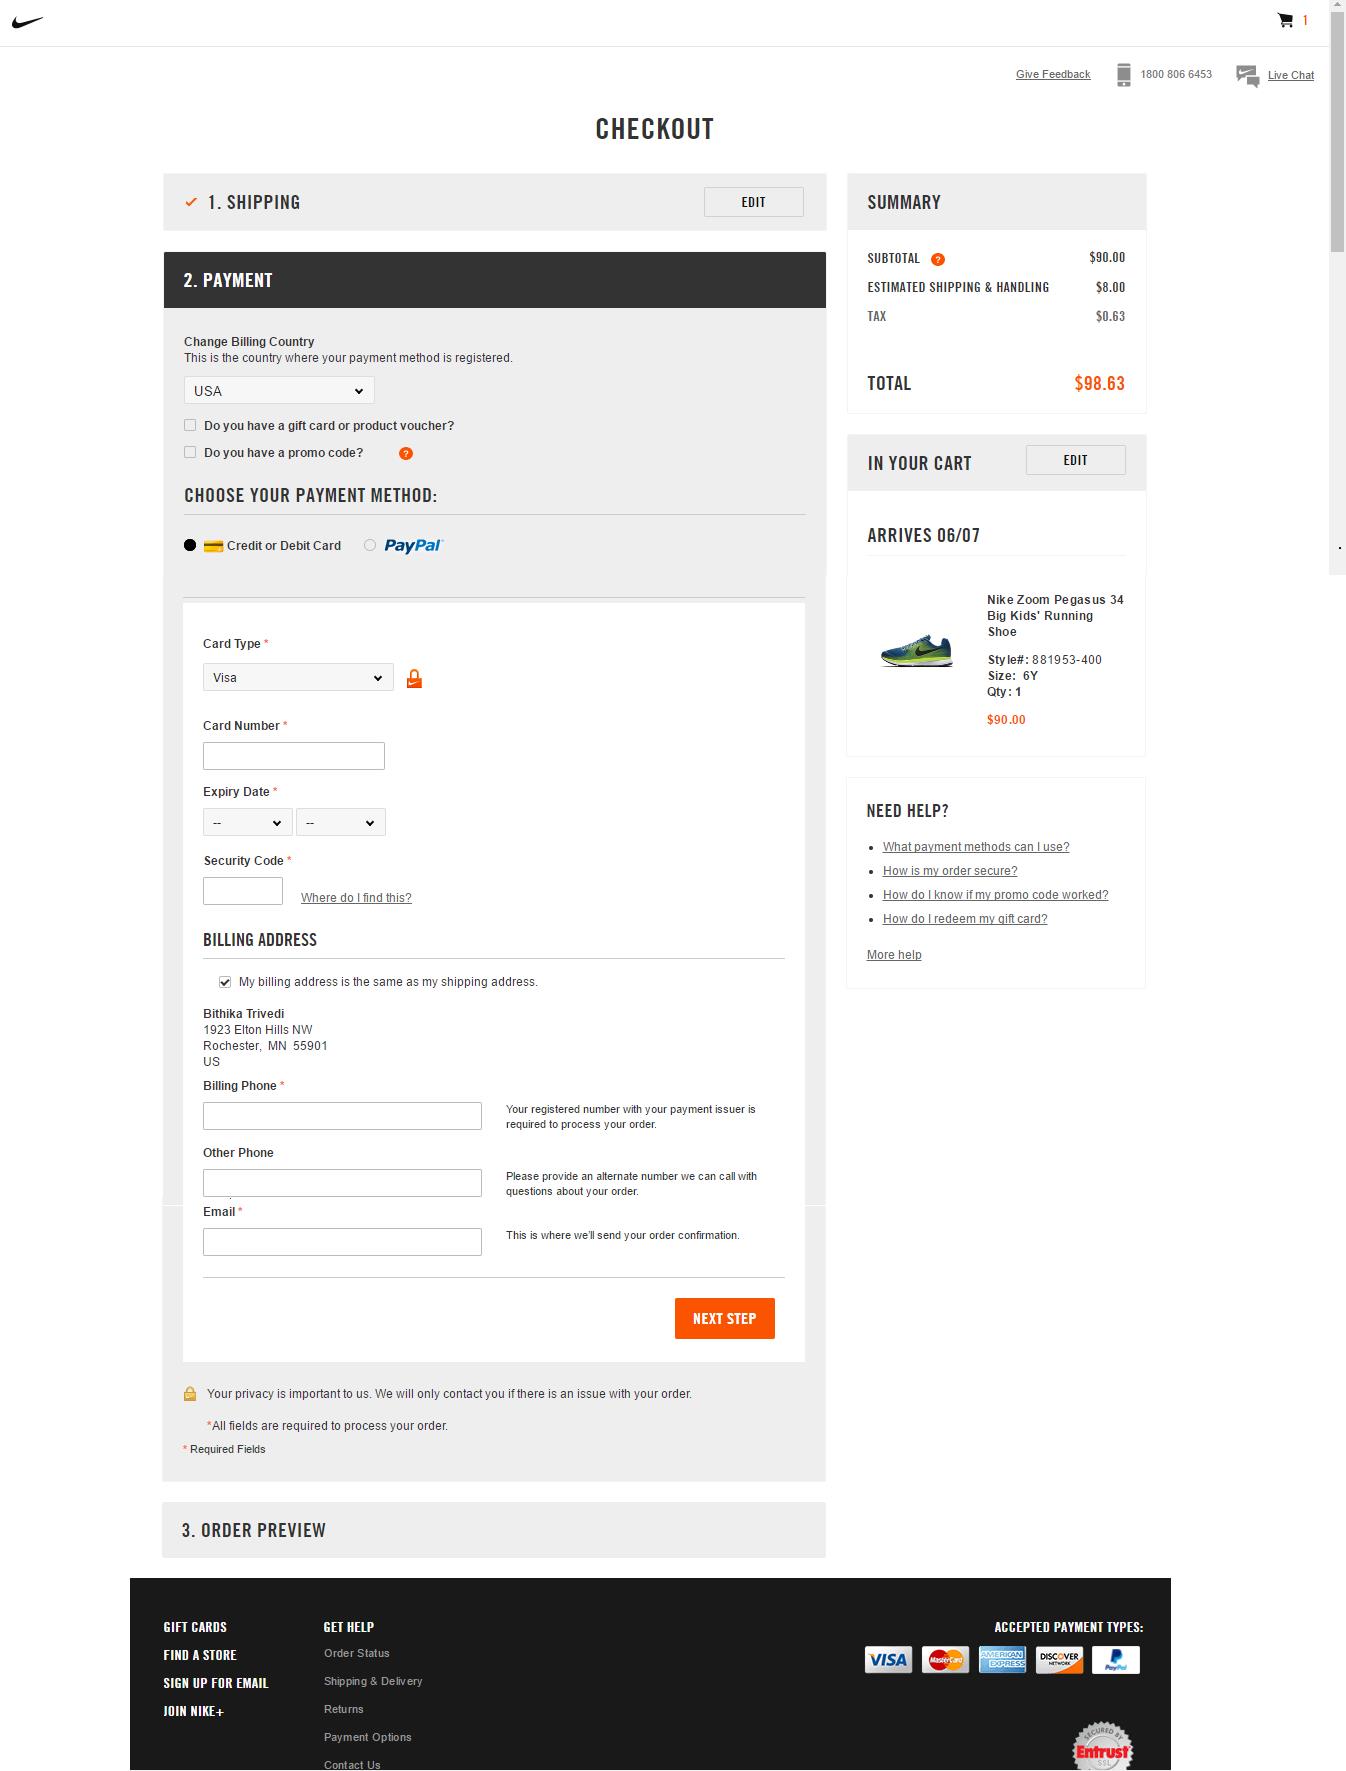
Task: Open the 'Where do I find this?' link
Action: [355, 897]
